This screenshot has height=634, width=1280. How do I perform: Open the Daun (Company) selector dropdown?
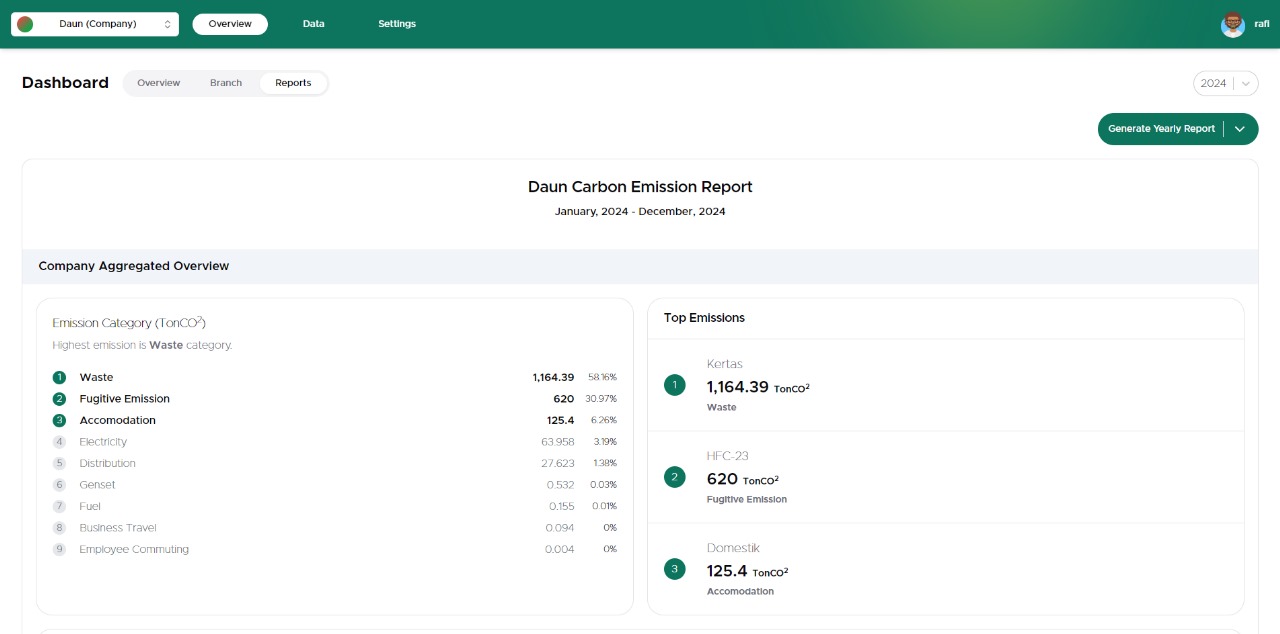point(96,24)
